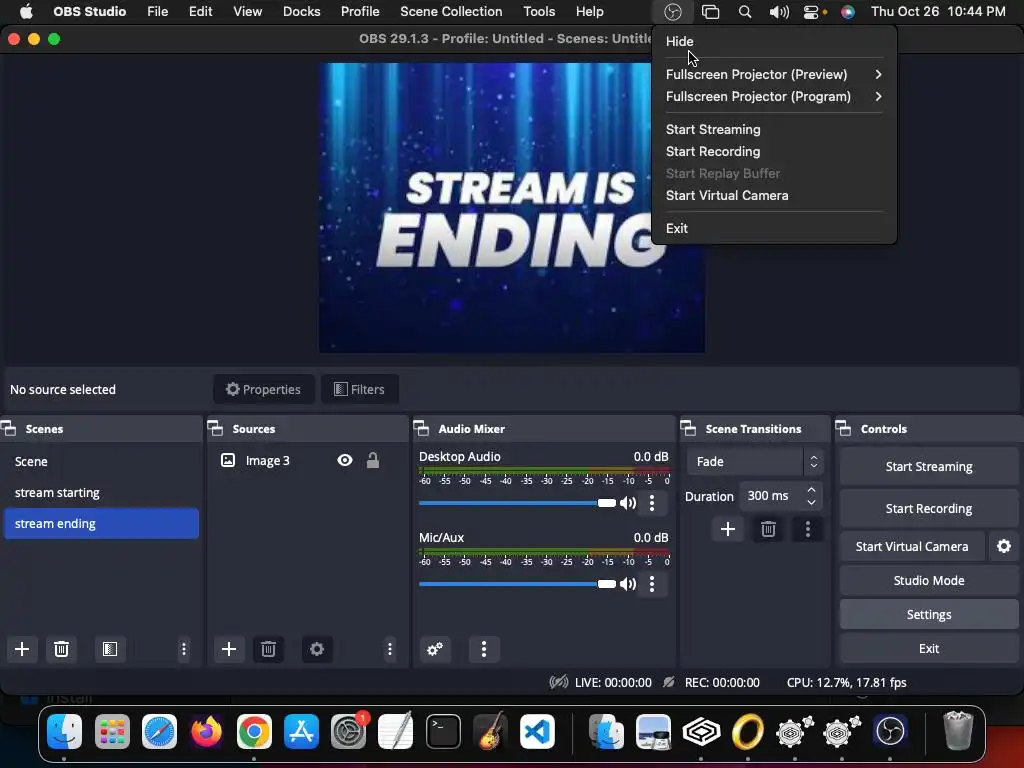Viewport: 1024px width, 768px height.
Task: Open Sources panel three-dot options menu
Action: (x=390, y=649)
